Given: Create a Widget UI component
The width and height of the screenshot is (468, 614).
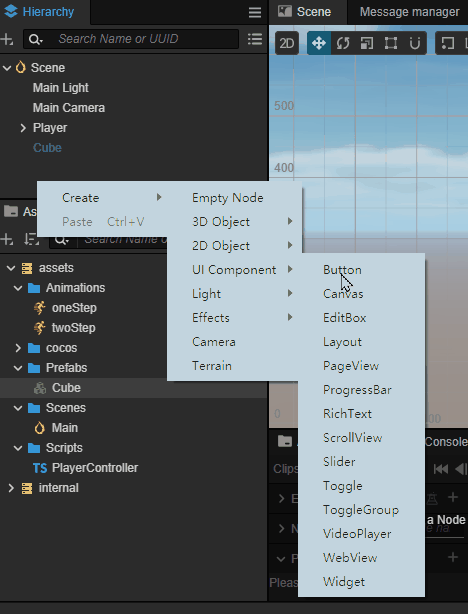Looking at the screenshot, I should click(x=361, y=581).
